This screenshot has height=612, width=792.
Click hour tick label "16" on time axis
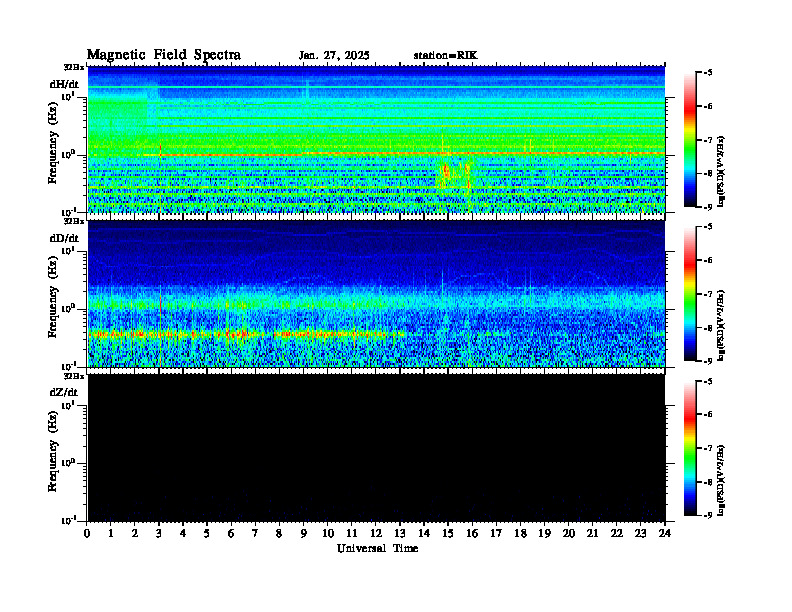click(x=472, y=534)
